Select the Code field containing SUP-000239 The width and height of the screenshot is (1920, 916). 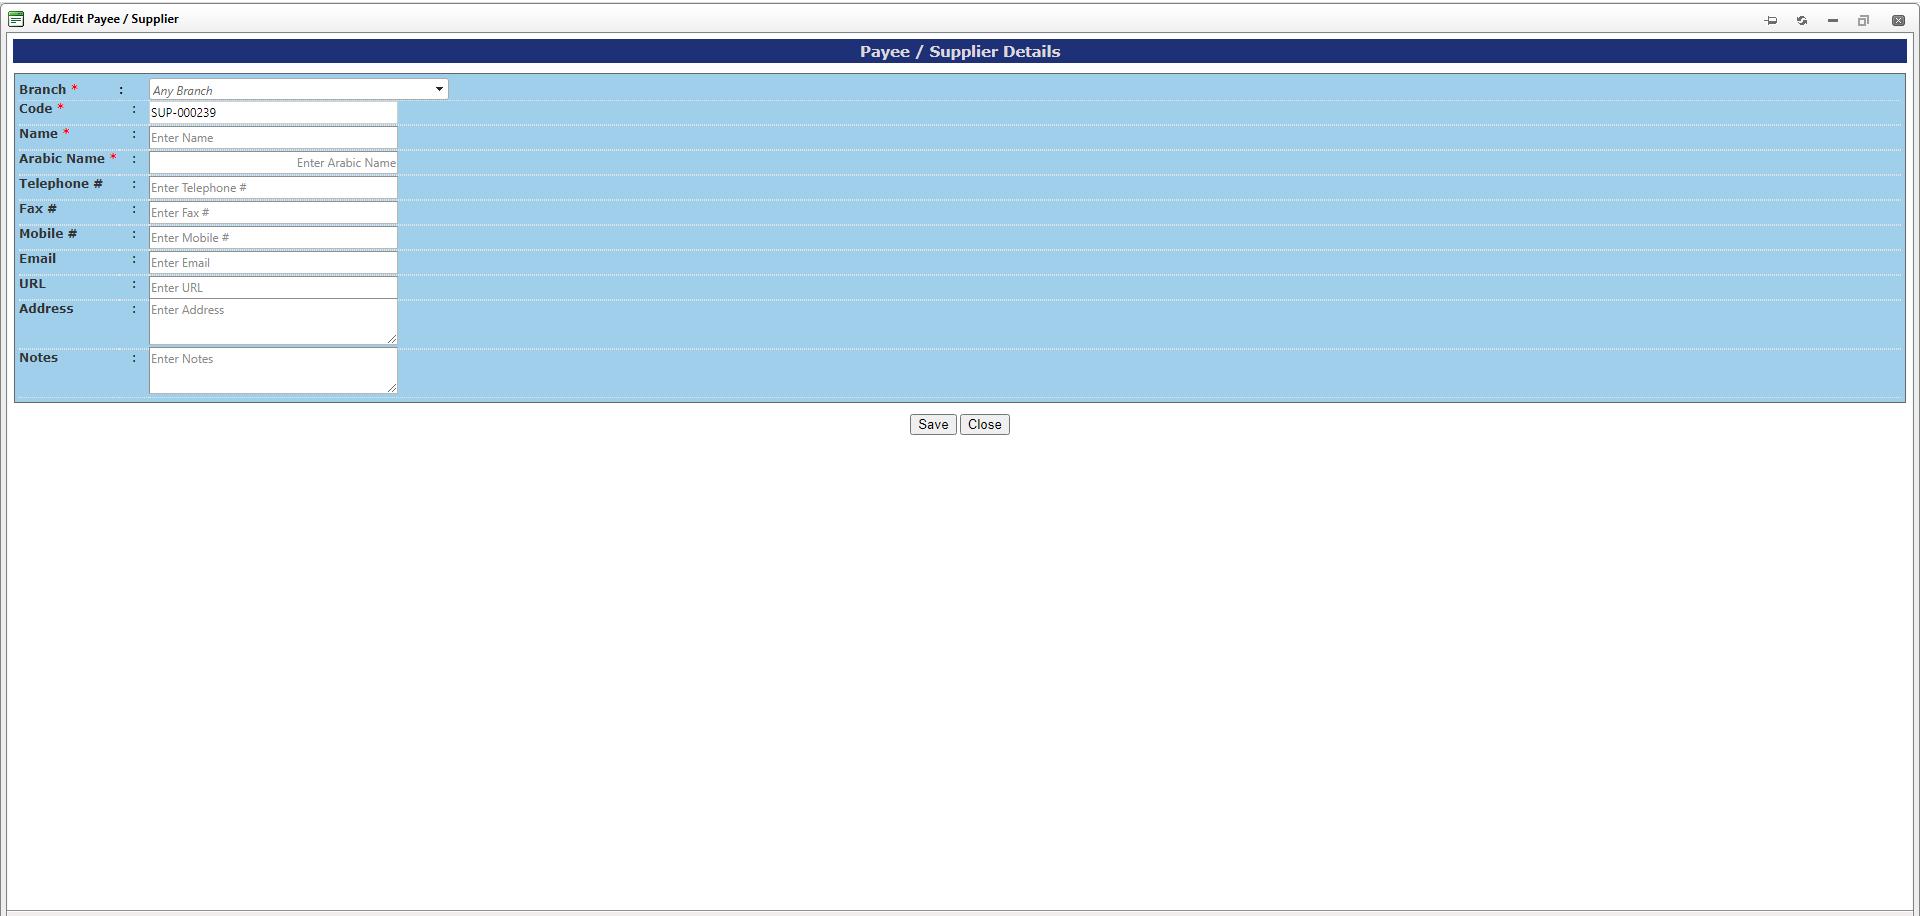(272, 112)
